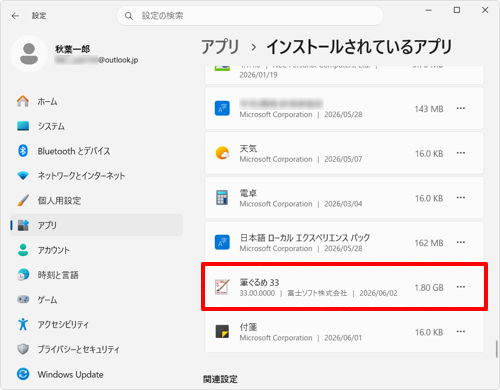Click the 33.00.0000 version number
500x390 pixels.
tap(257, 293)
